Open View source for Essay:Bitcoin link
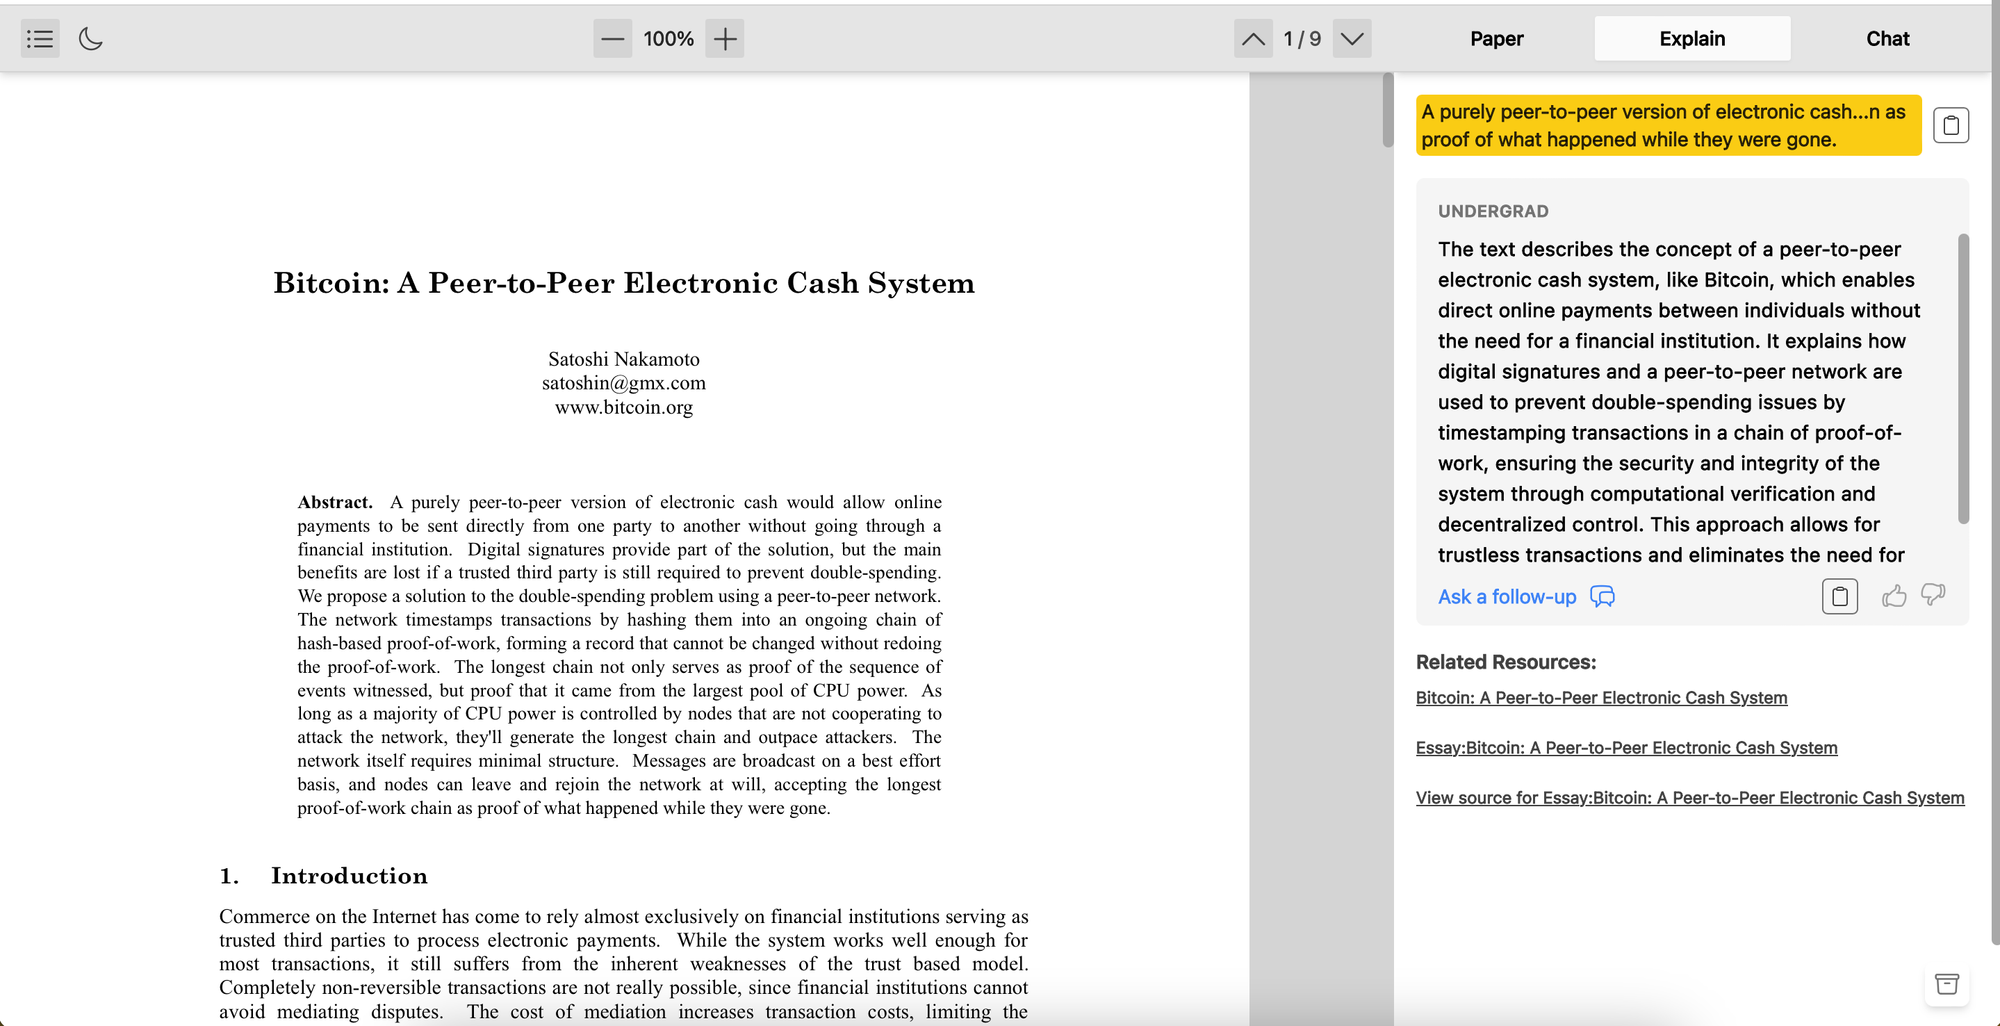The height and width of the screenshot is (1026, 2000). 1690,798
